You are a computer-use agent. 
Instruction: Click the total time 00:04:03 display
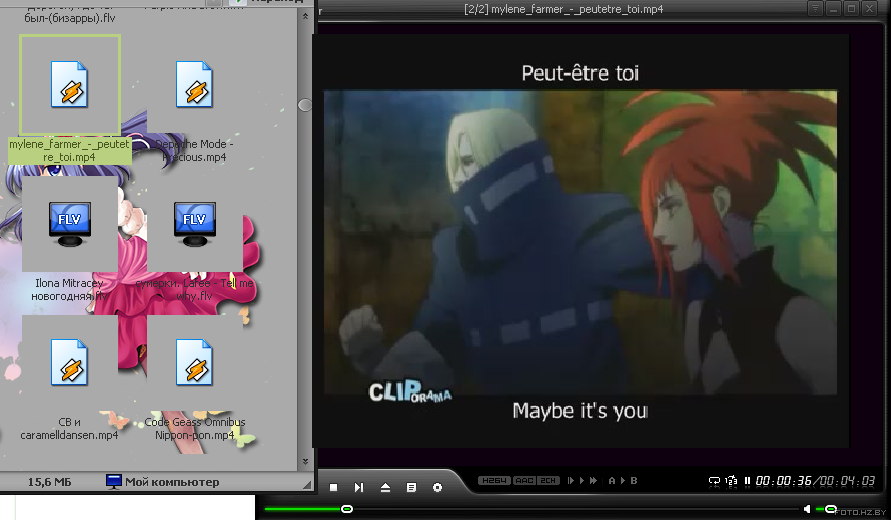point(847,481)
